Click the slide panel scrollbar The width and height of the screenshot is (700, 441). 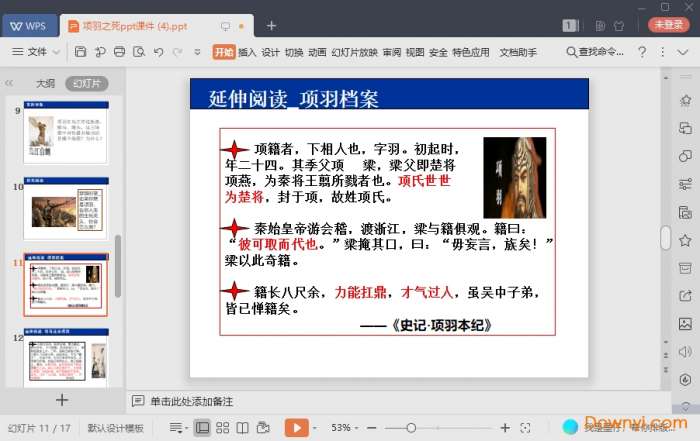click(118, 266)
